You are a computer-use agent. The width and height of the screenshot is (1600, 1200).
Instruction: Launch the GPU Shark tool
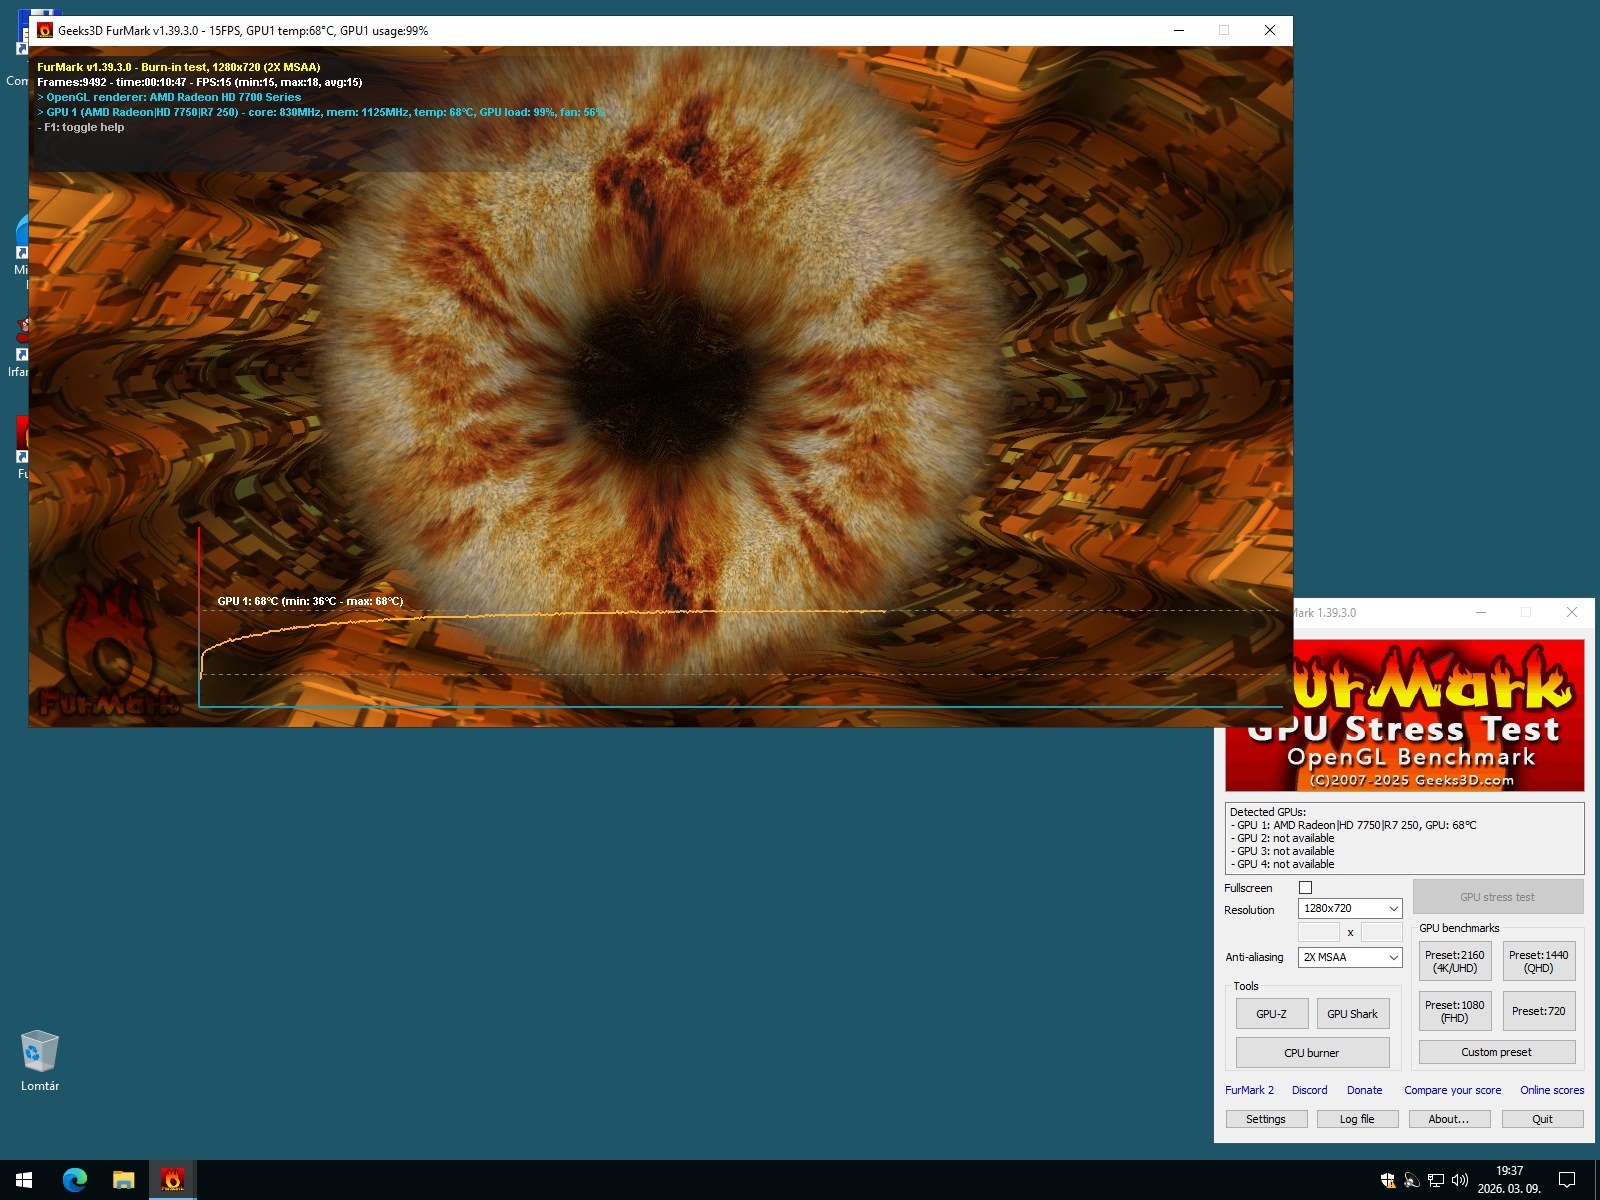[1352, 1014]
